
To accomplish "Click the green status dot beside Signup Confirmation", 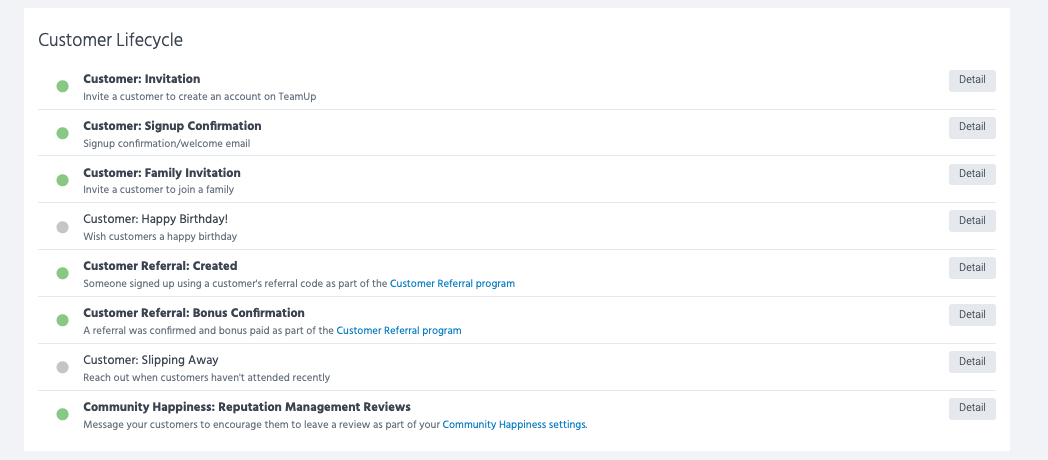I will point(62,133).
